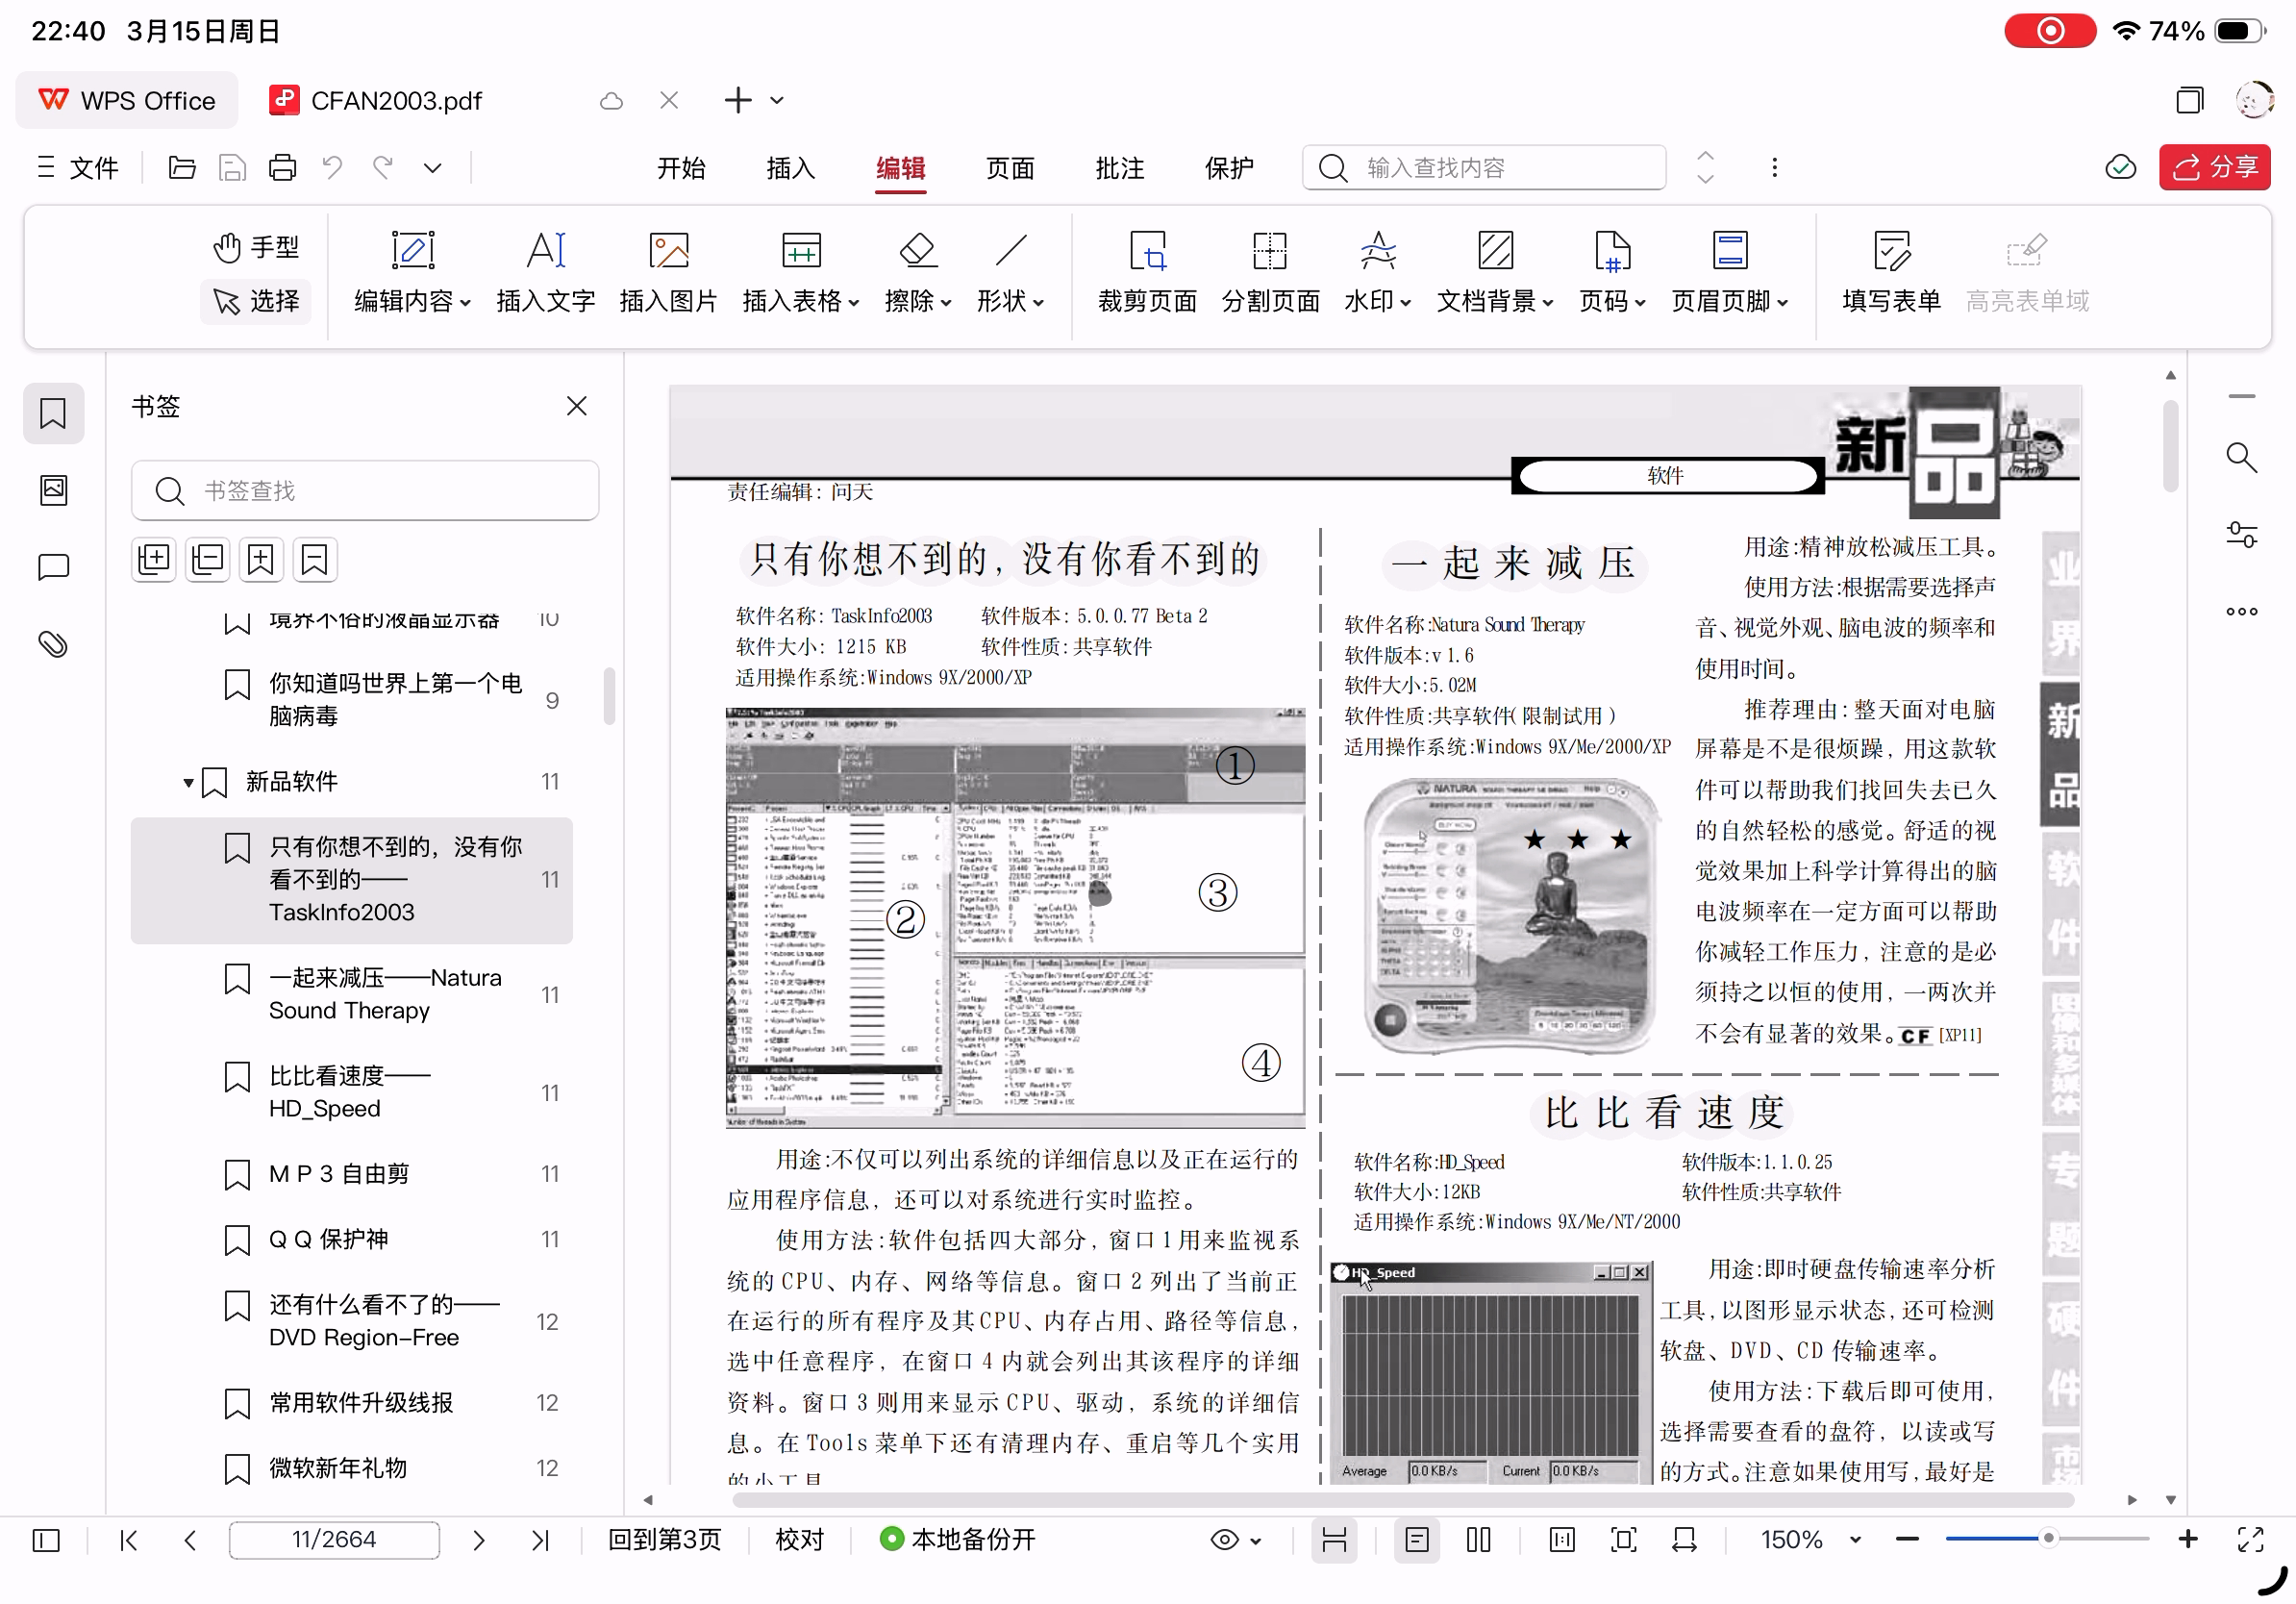Screen dimensions: 2296x1604
Task: Toggle two-page view in status bar
Action: tap(1478, 1540)
